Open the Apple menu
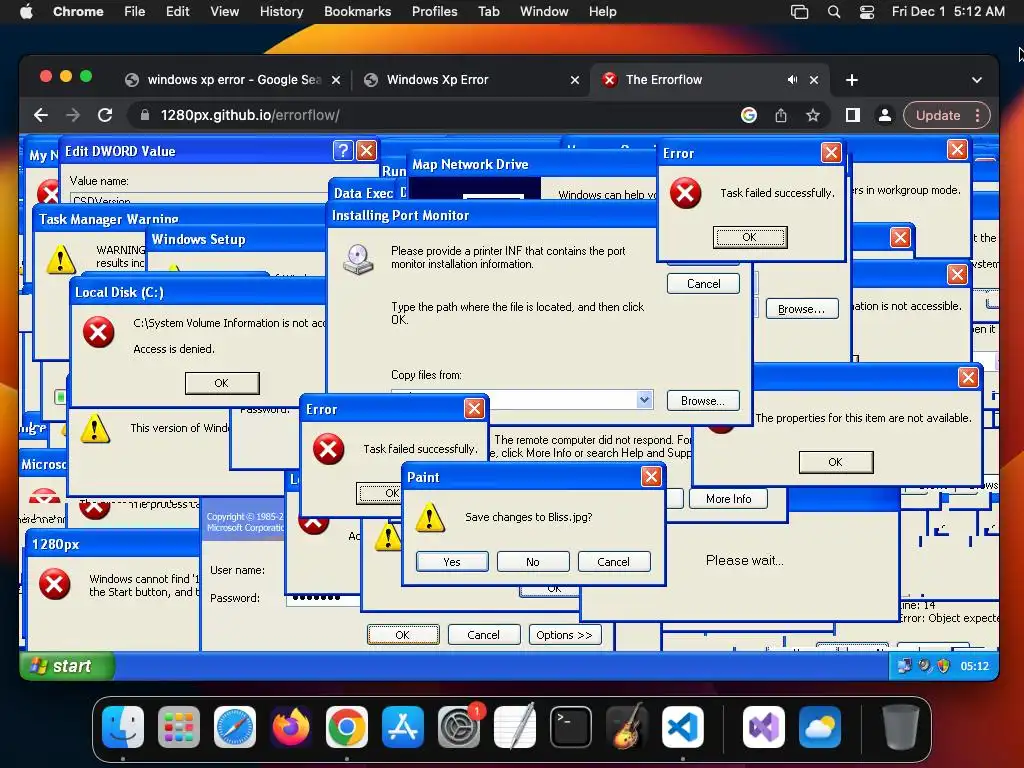This screenshot has width=1024, height=768. [x=26, y=11]
